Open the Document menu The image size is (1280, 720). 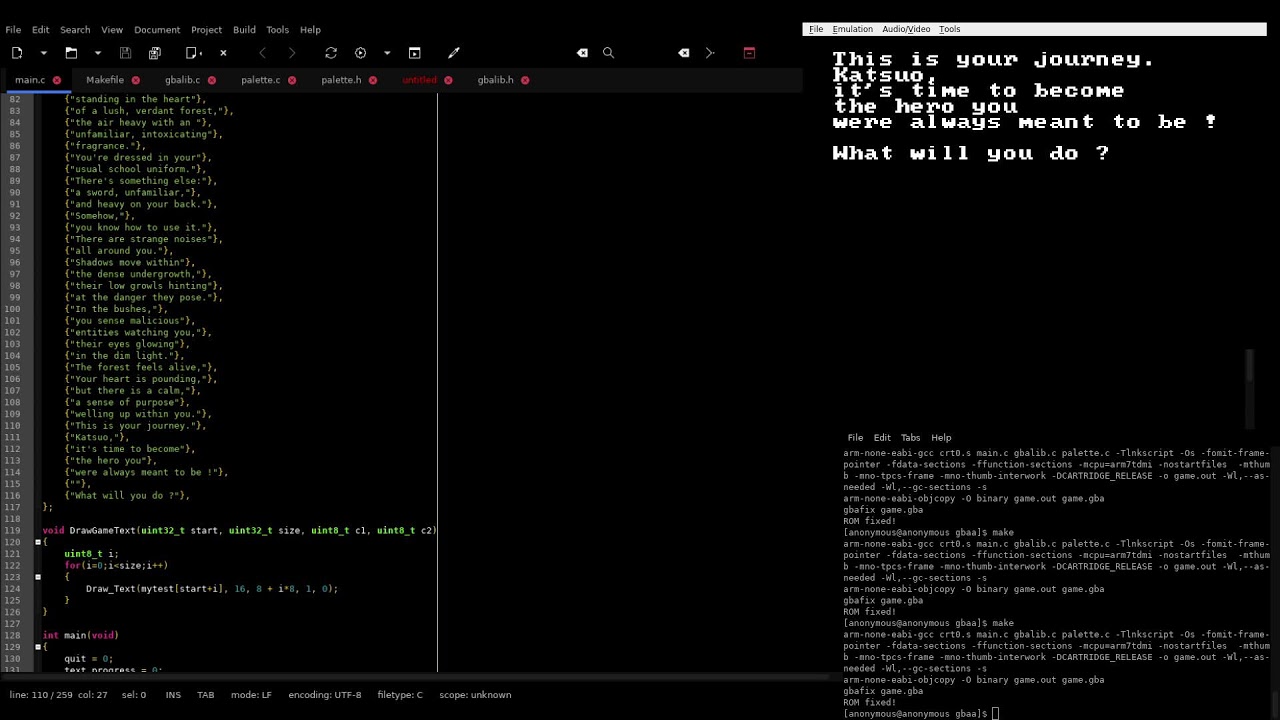coord(157,30)
